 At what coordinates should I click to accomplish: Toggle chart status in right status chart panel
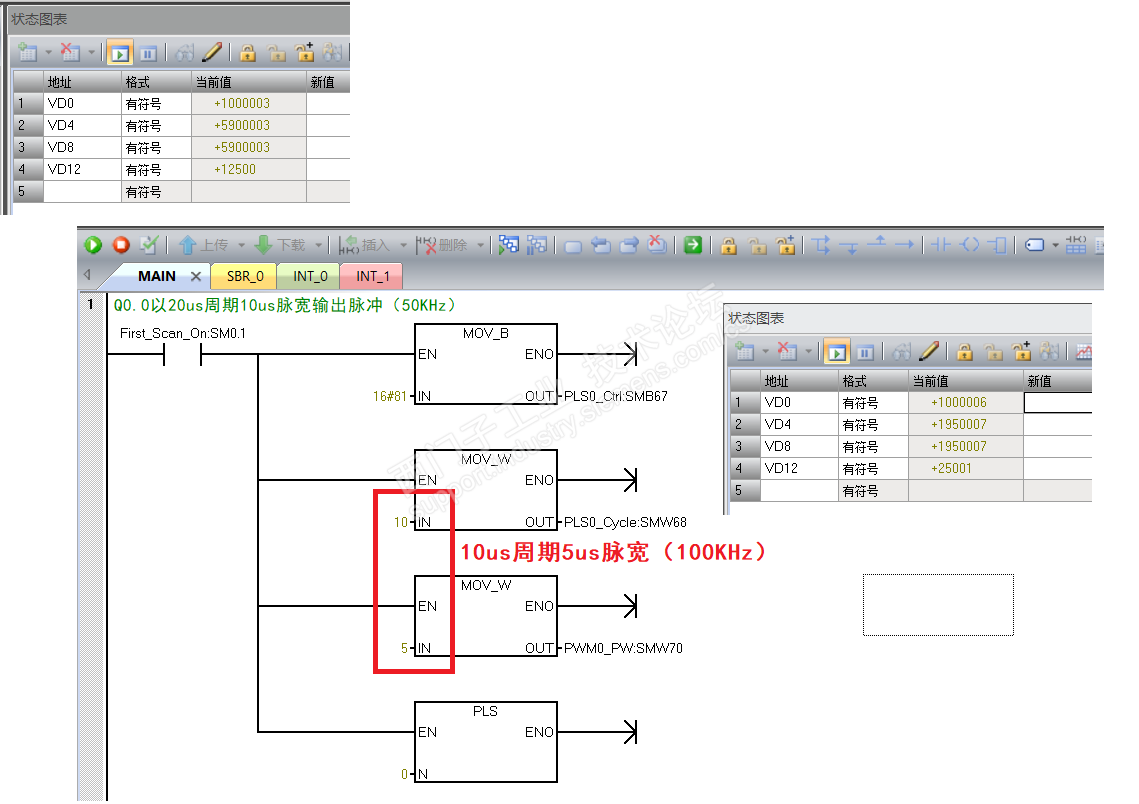coord(837,352)
